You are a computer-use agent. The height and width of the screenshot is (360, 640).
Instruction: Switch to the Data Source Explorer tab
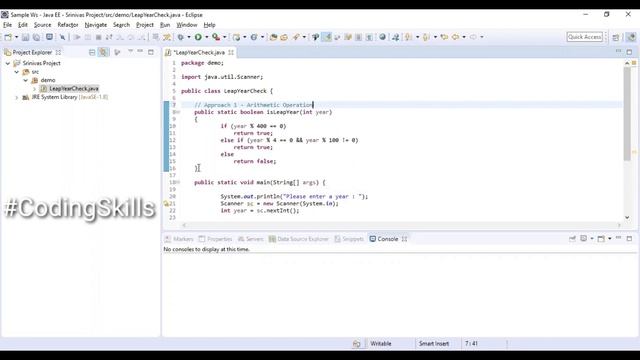pos(299,239)
